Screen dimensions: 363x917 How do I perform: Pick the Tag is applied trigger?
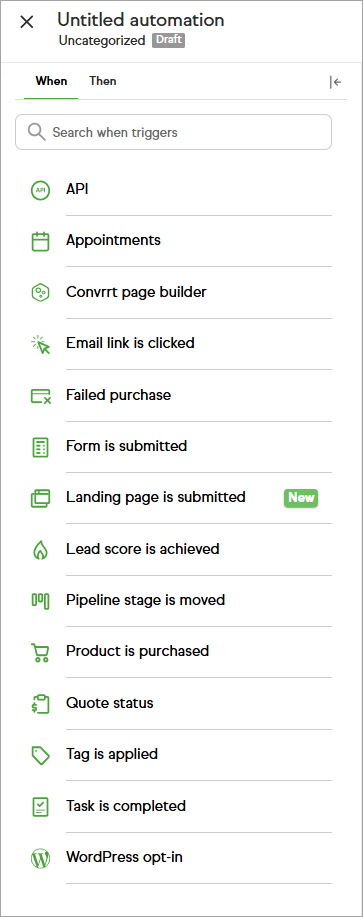pos(181,755)
